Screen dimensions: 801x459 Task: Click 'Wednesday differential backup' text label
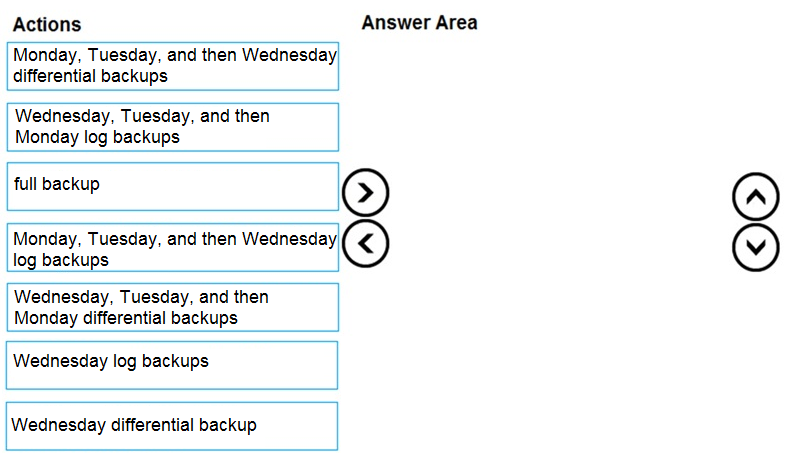pos(134,425)
